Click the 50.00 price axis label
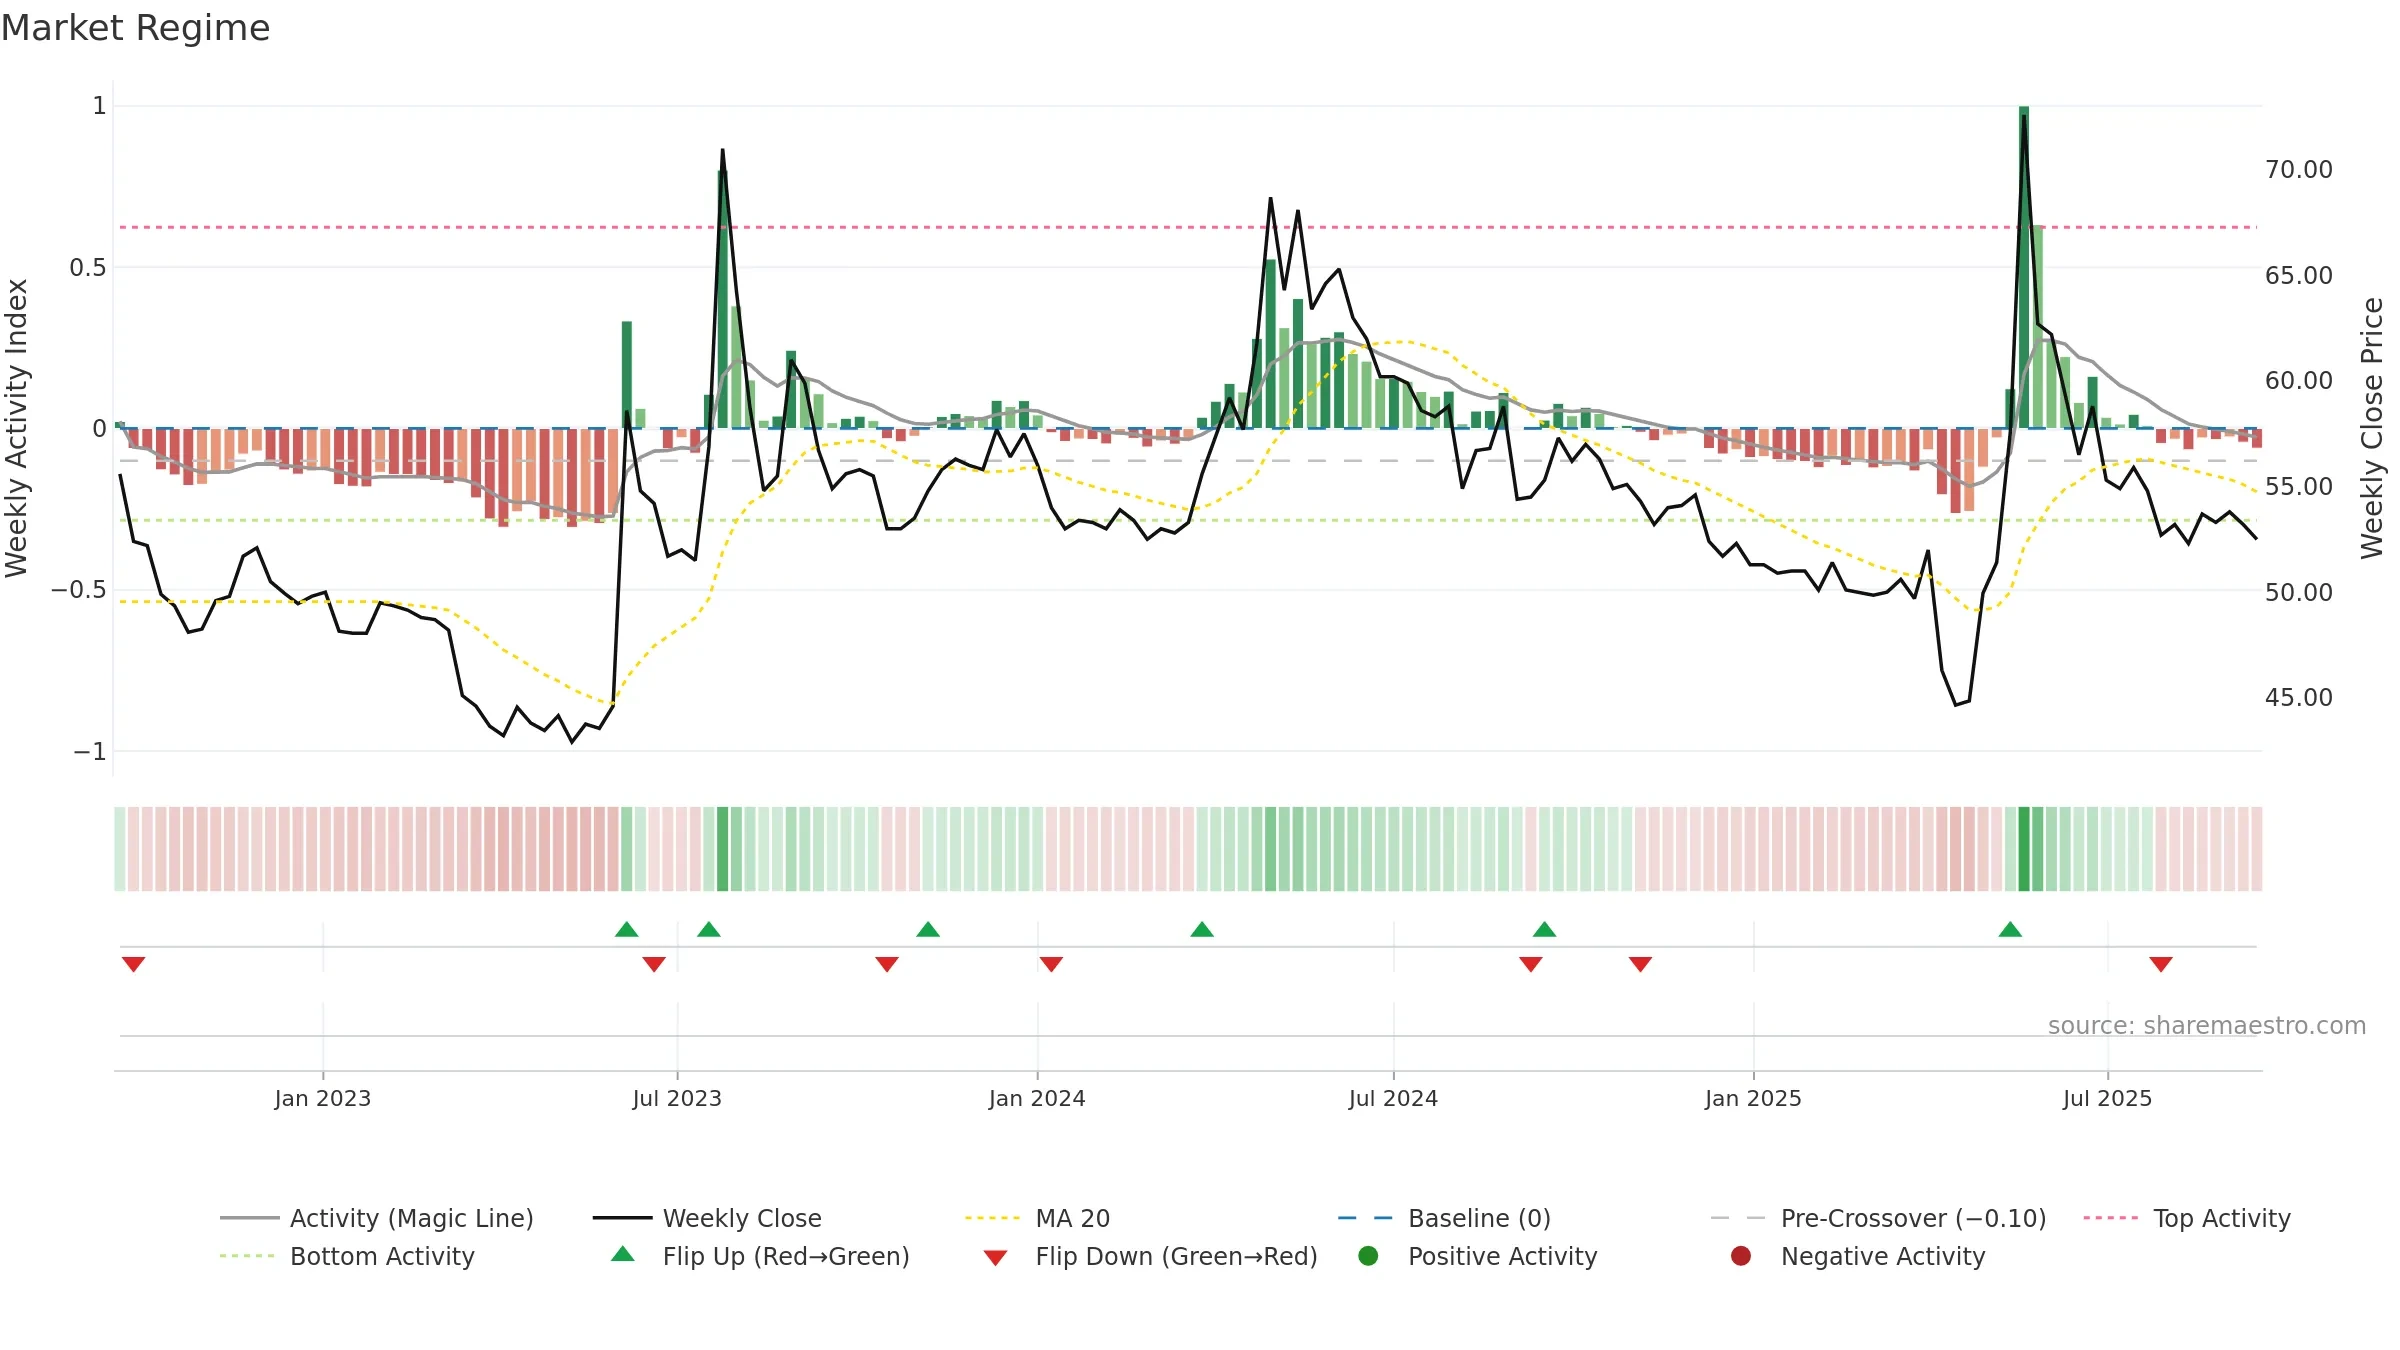This screenshot has height=1350, width=2400. pyautogui.click(x=2299, y=592)
